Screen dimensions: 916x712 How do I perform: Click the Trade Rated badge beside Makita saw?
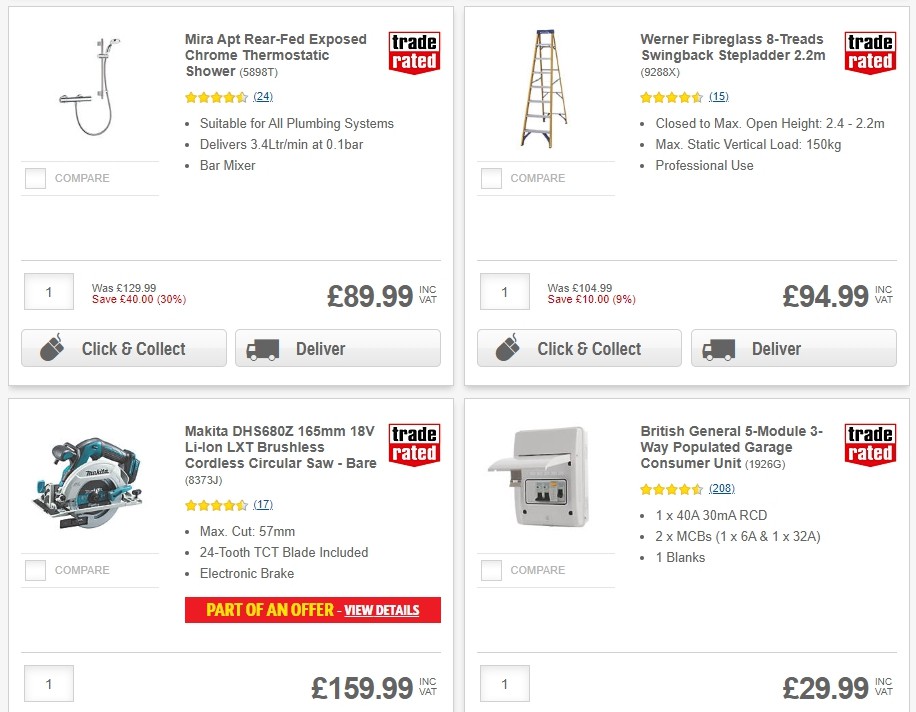414,443
